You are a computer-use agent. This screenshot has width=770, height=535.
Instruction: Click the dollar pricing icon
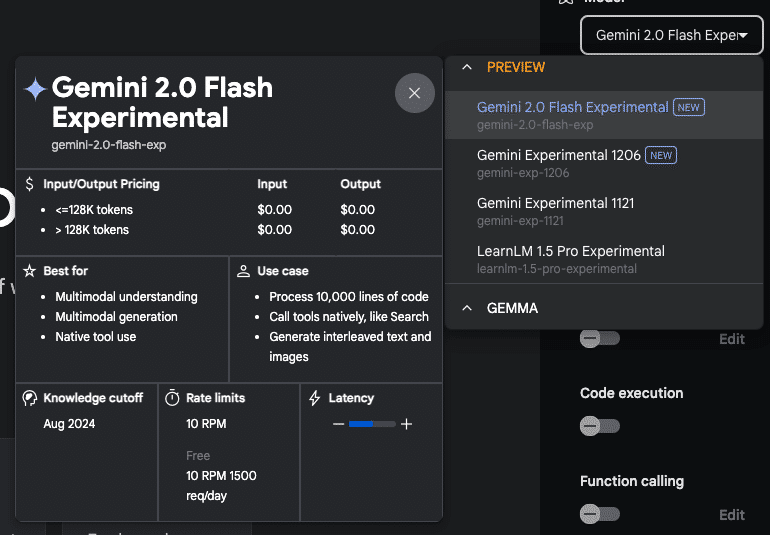pos(30,184)
